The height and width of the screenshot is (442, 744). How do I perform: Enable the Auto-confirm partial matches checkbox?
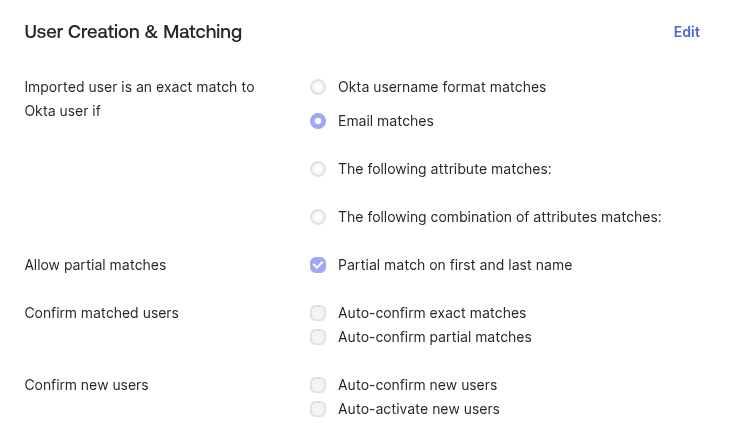tap(318, 337)
